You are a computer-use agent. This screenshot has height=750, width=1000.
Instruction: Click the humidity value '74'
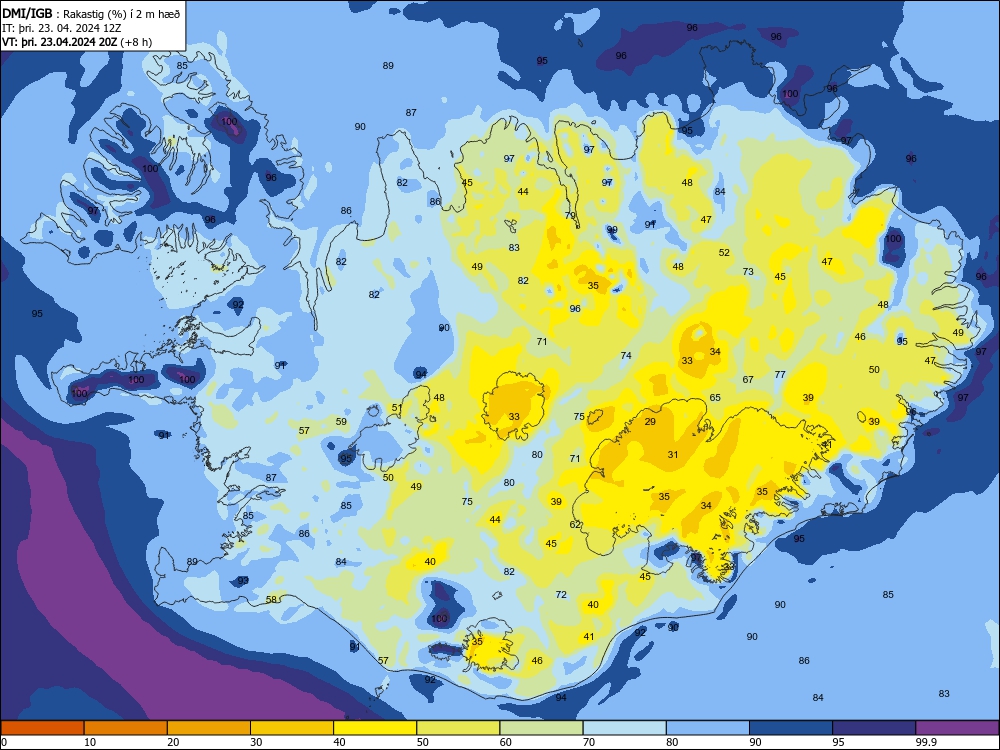[626, 356]
